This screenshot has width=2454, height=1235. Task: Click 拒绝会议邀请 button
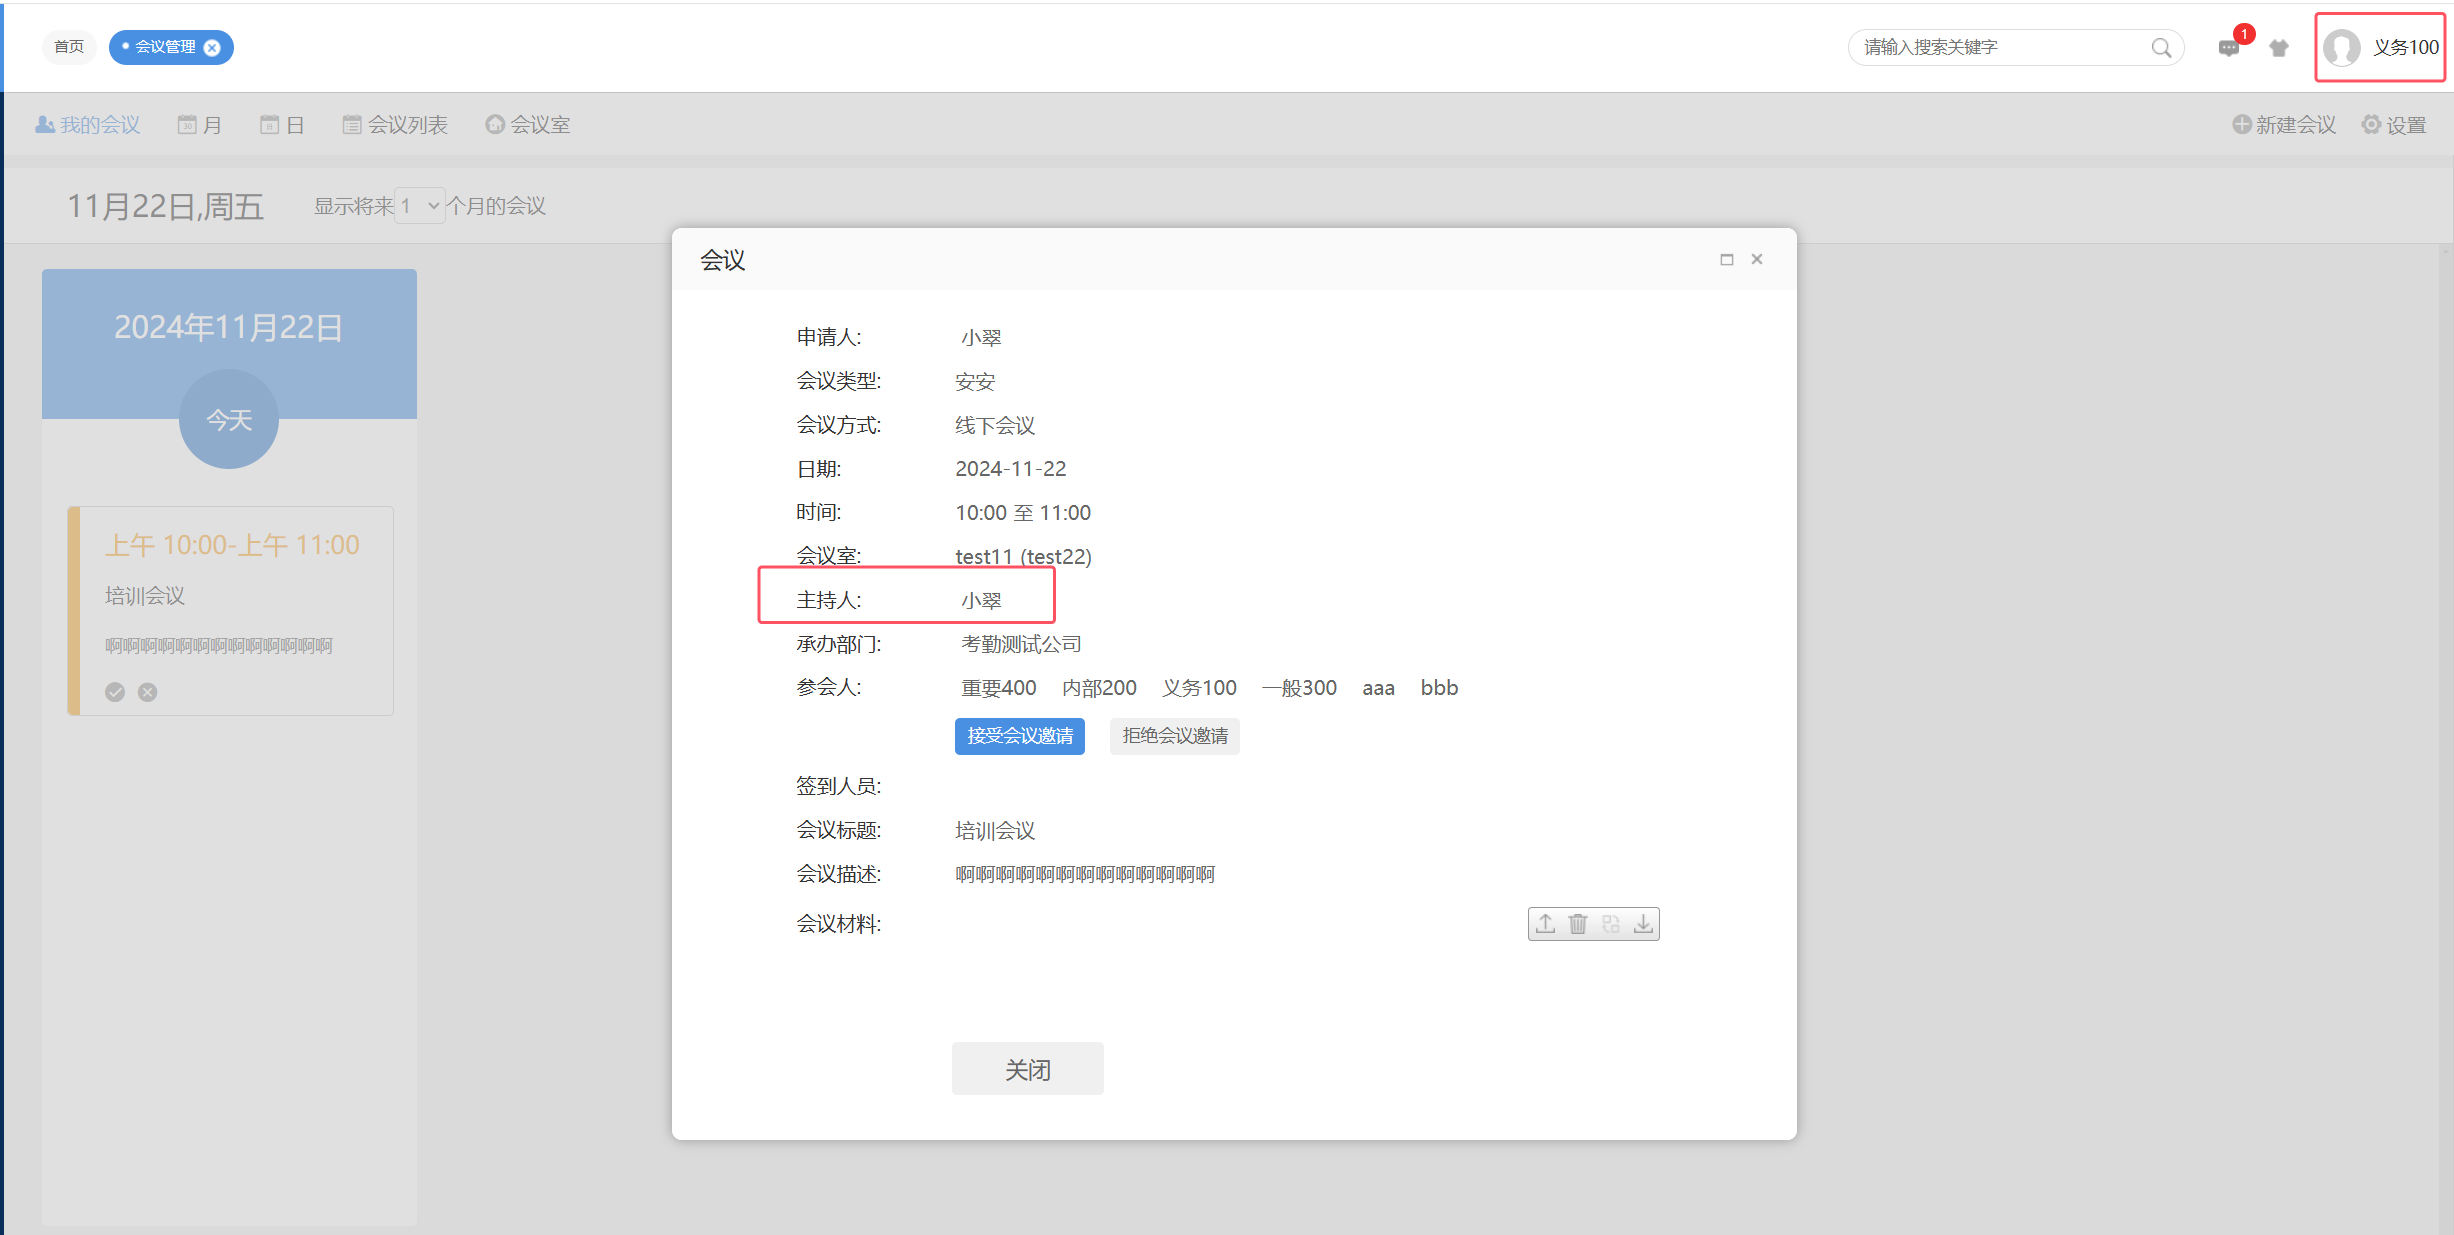(1174, 736)
